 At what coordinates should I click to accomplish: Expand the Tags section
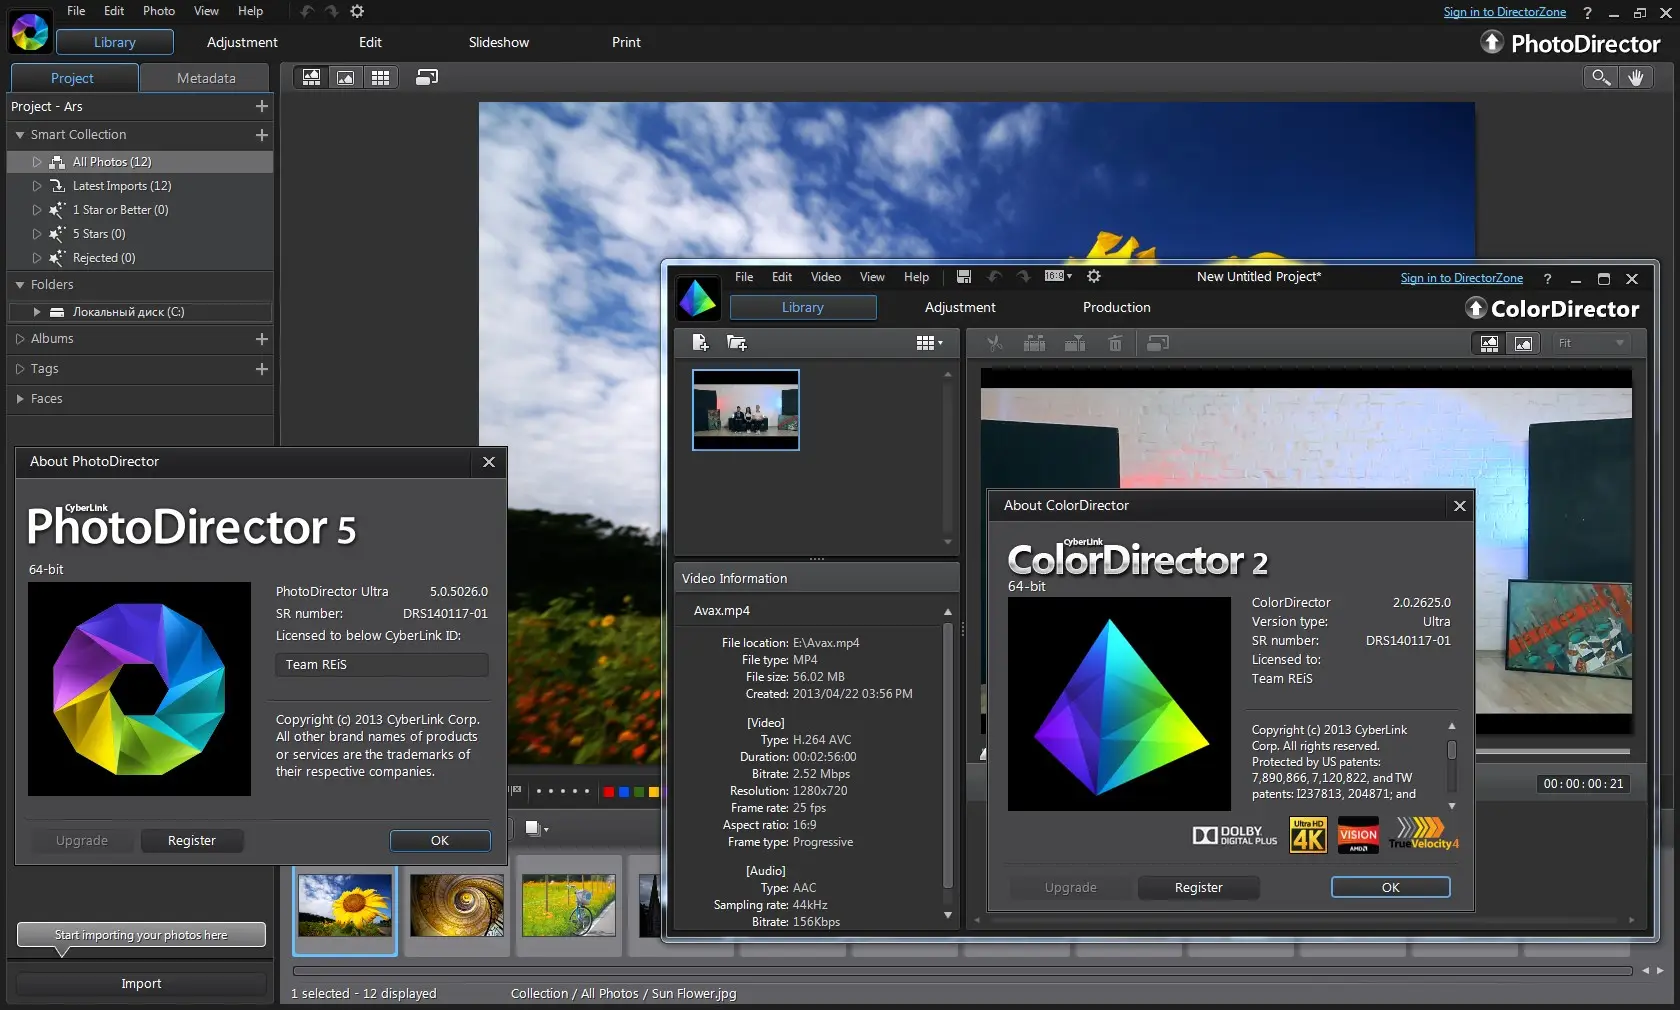[x=20, y=369]
